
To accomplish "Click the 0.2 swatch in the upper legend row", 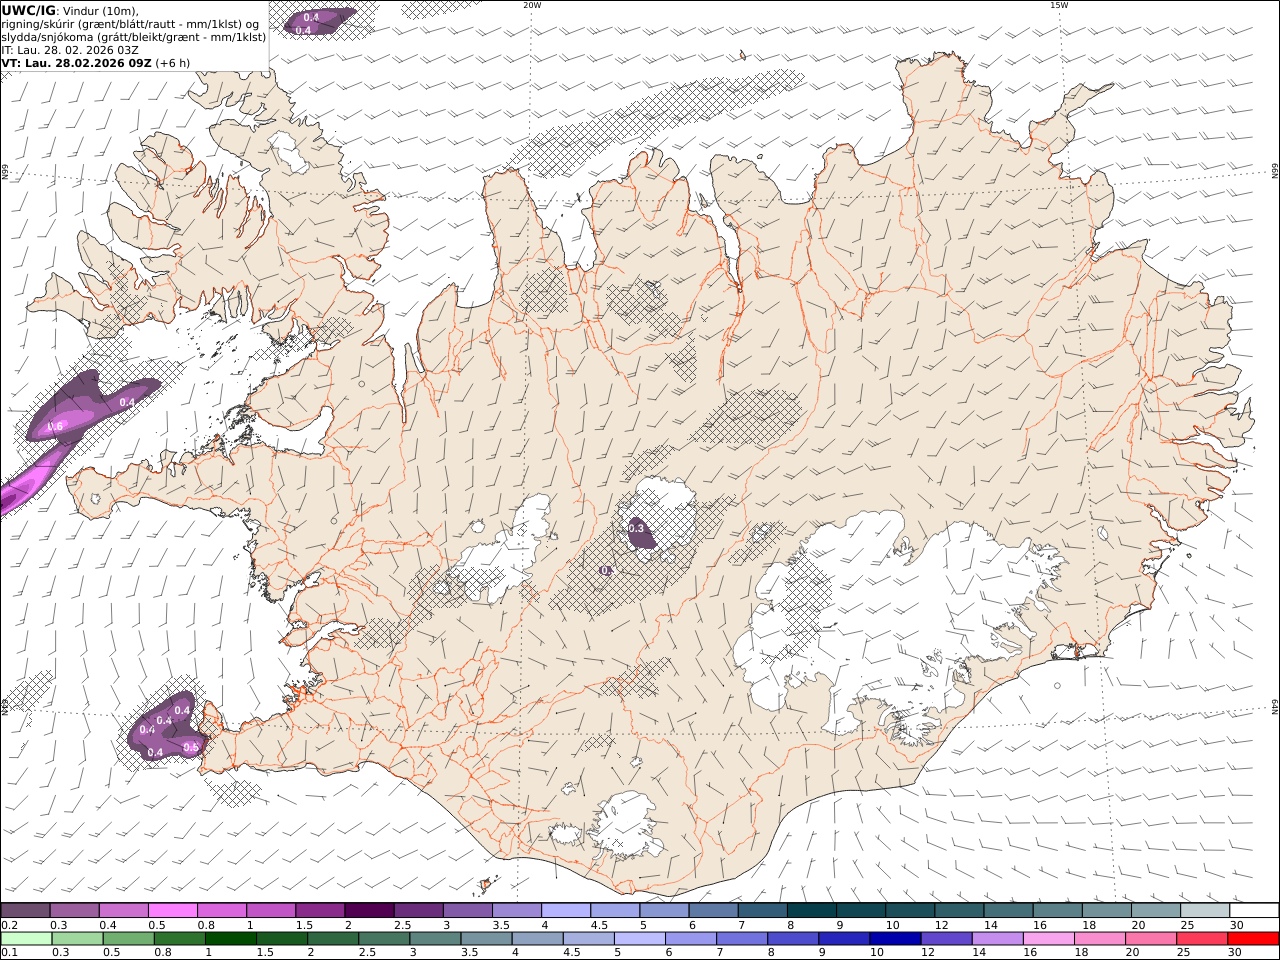I will (26, 911).
